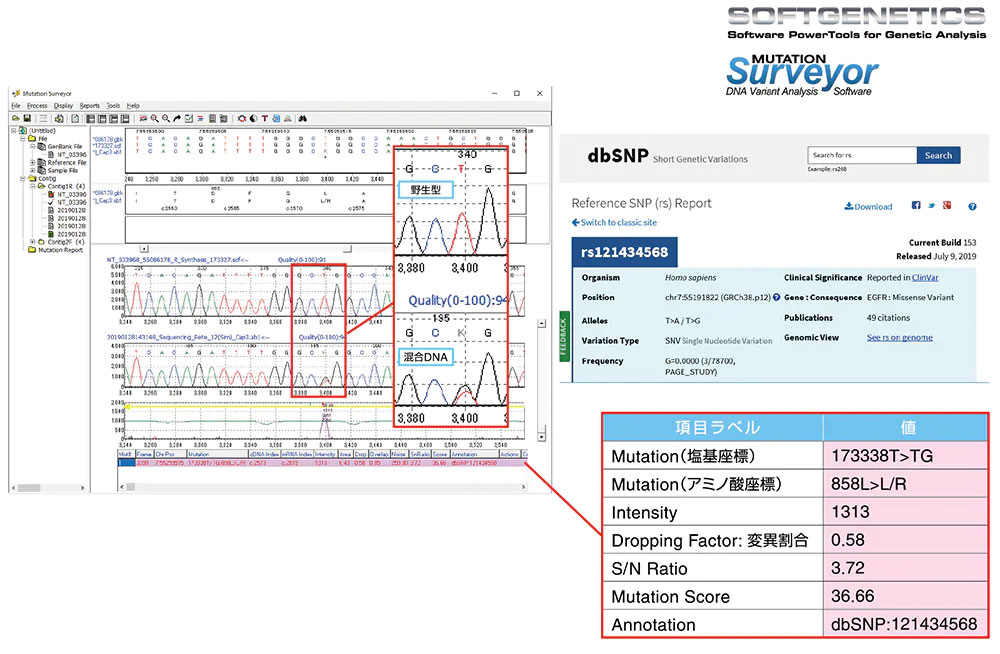Collapse the File folder node

click(23, 138)
